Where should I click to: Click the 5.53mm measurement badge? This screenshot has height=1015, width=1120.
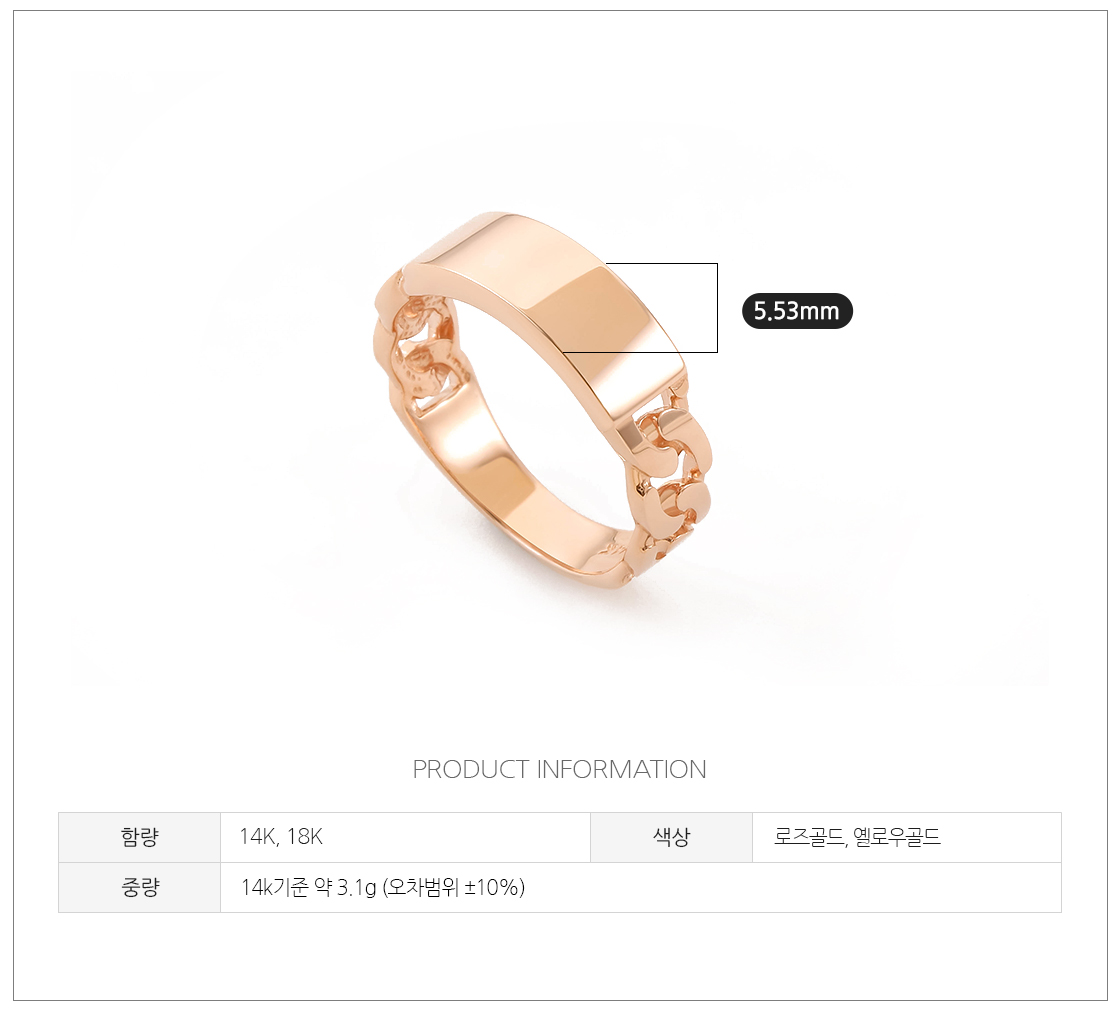(x=797, y=311)
